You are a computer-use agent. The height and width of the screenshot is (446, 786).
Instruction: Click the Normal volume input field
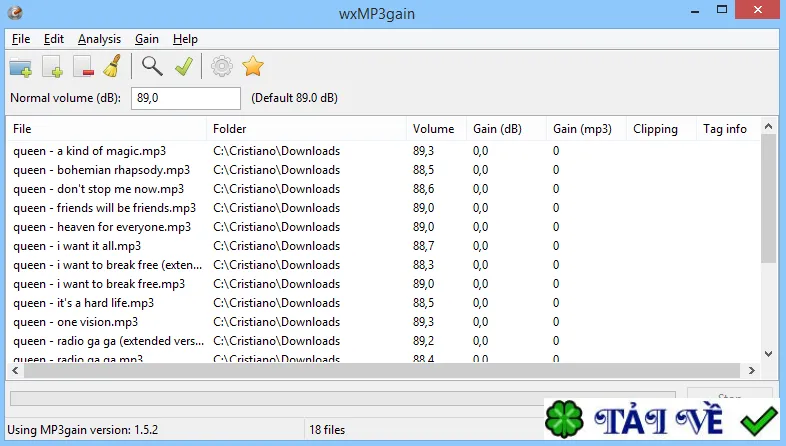tap(186, 98)
